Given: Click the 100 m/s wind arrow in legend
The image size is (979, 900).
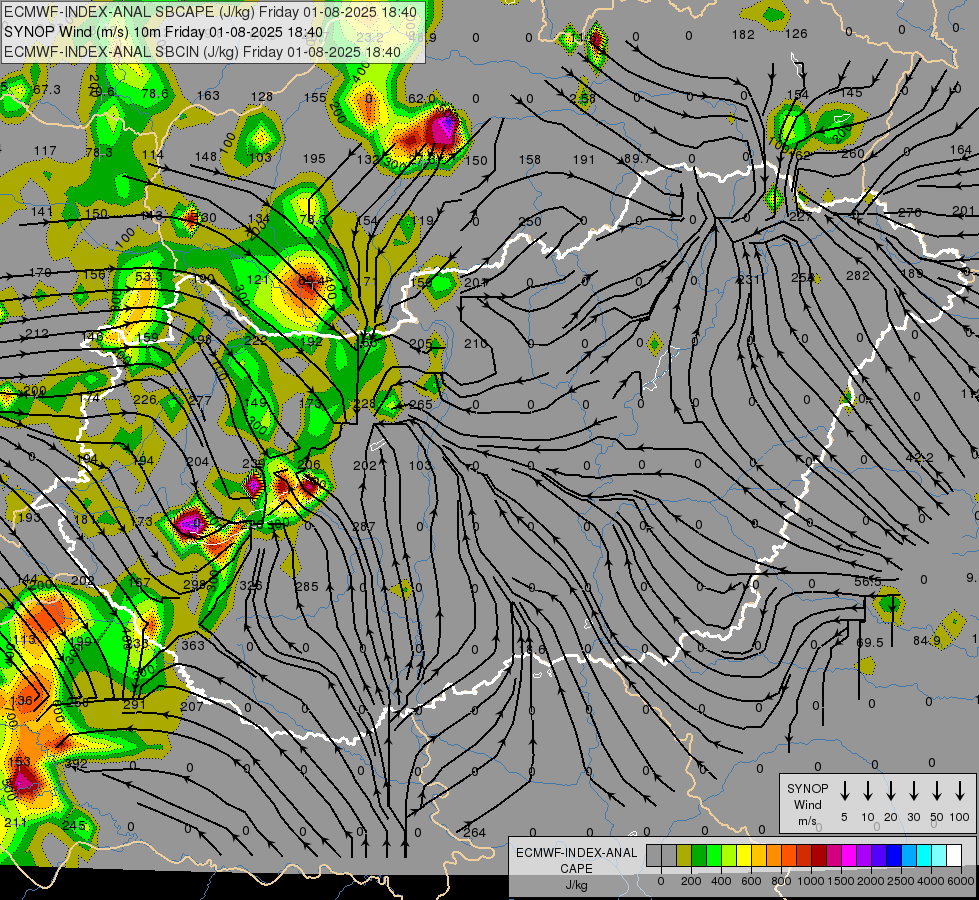Looking at the screenshot, I should pyautogui.click(x=960, y=791).
